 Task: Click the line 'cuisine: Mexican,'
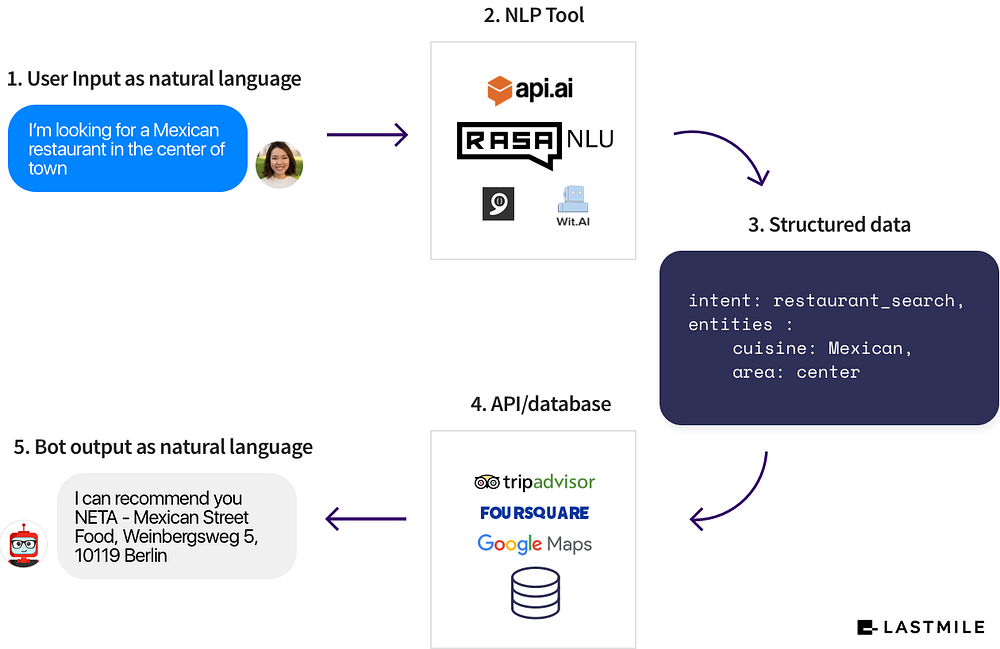pyautogui.click(x=822, y=348)
